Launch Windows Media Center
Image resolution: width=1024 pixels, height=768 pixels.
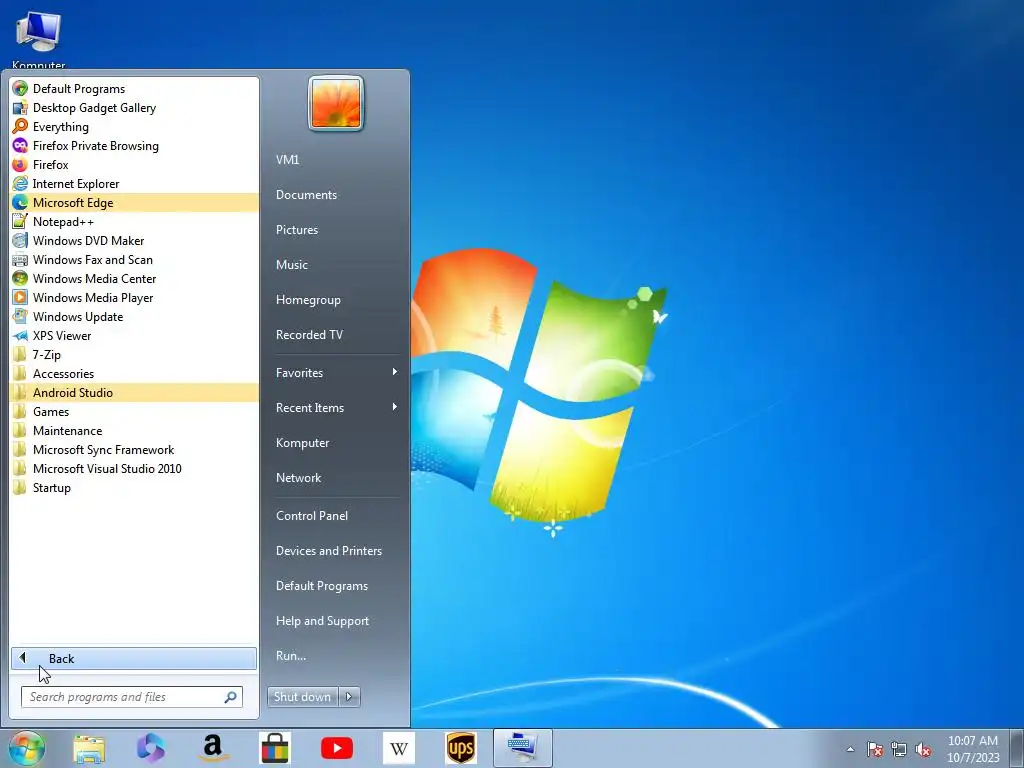[135, 278]
